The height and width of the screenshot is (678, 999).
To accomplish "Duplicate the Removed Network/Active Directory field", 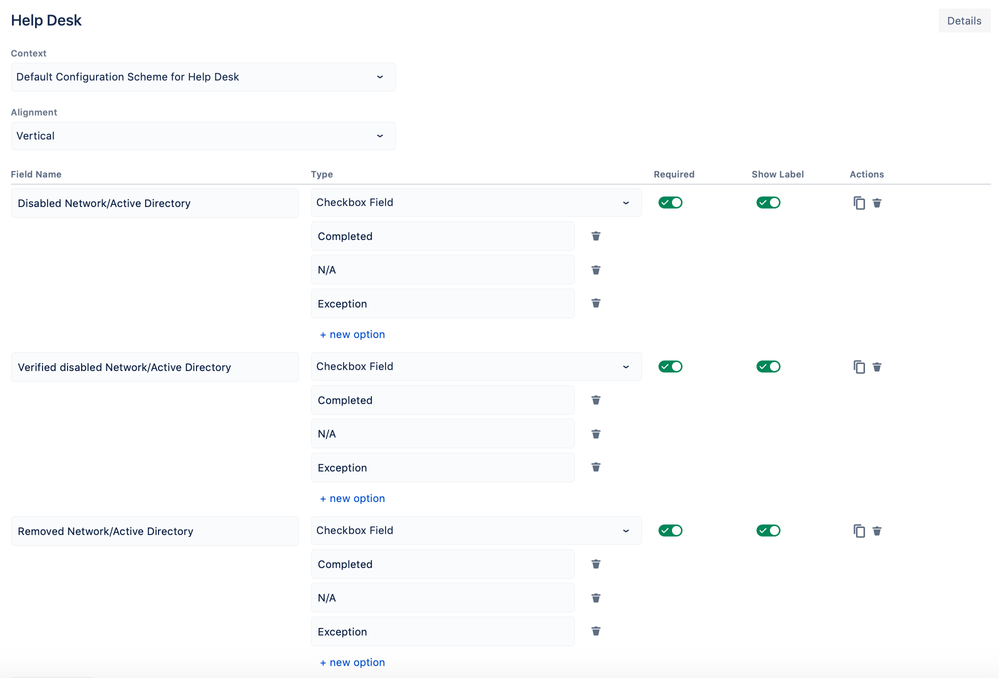I will 859,530.
